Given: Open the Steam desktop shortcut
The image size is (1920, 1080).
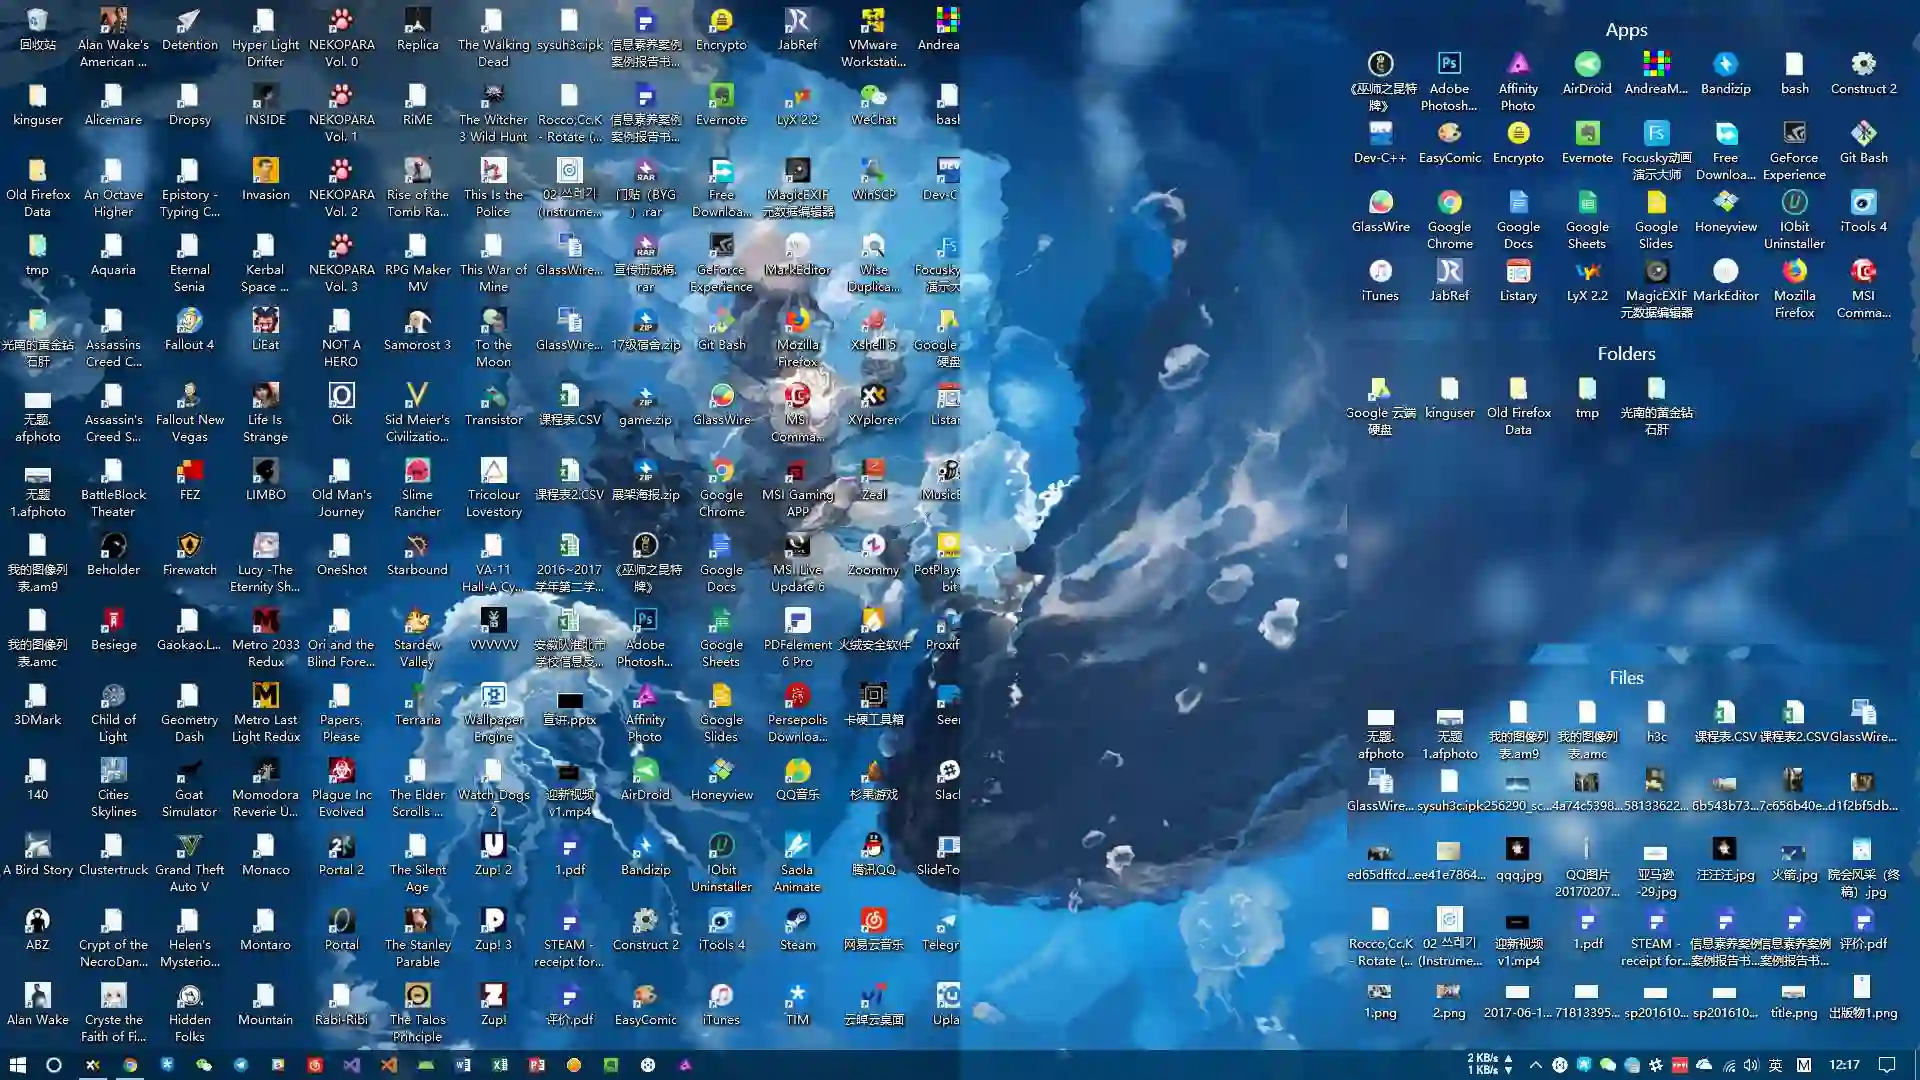Looking at the screenshot, I should (797, 922).
